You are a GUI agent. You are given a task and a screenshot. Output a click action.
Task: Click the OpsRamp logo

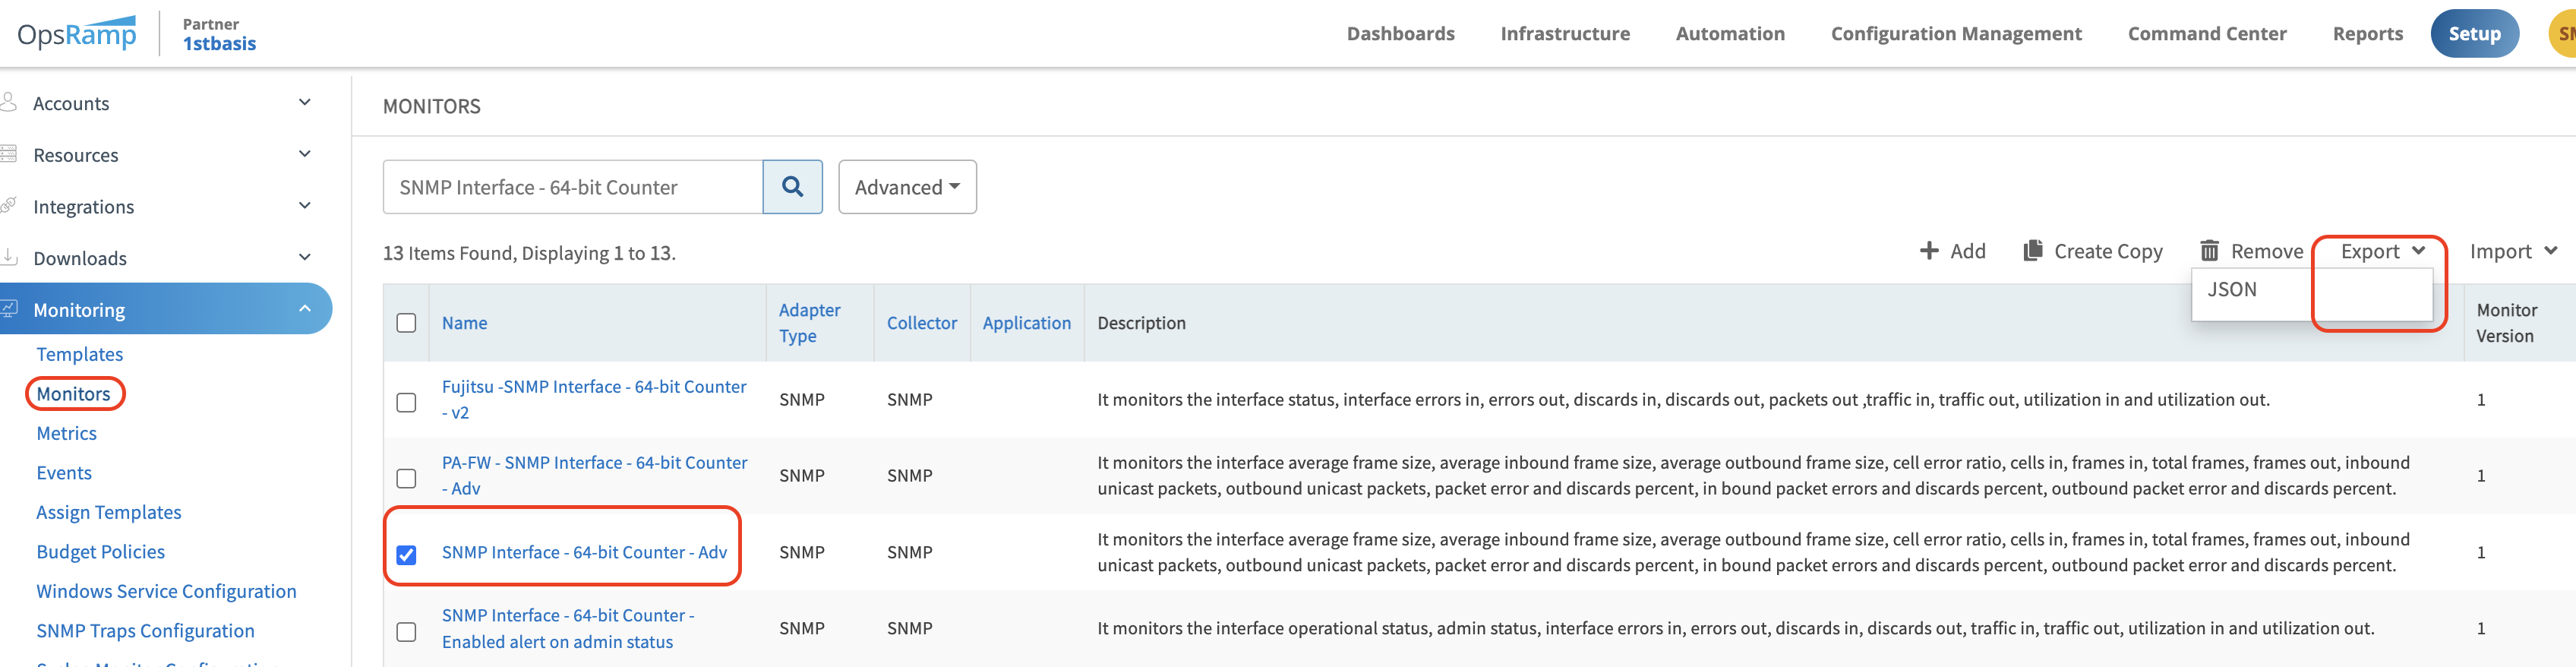pos(77,34)
